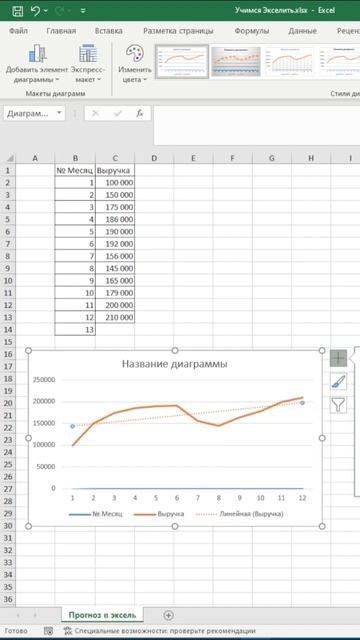Click the Name Box field showing Диаграм...
The width and height of the screenshot is (360, 640).
29,113
